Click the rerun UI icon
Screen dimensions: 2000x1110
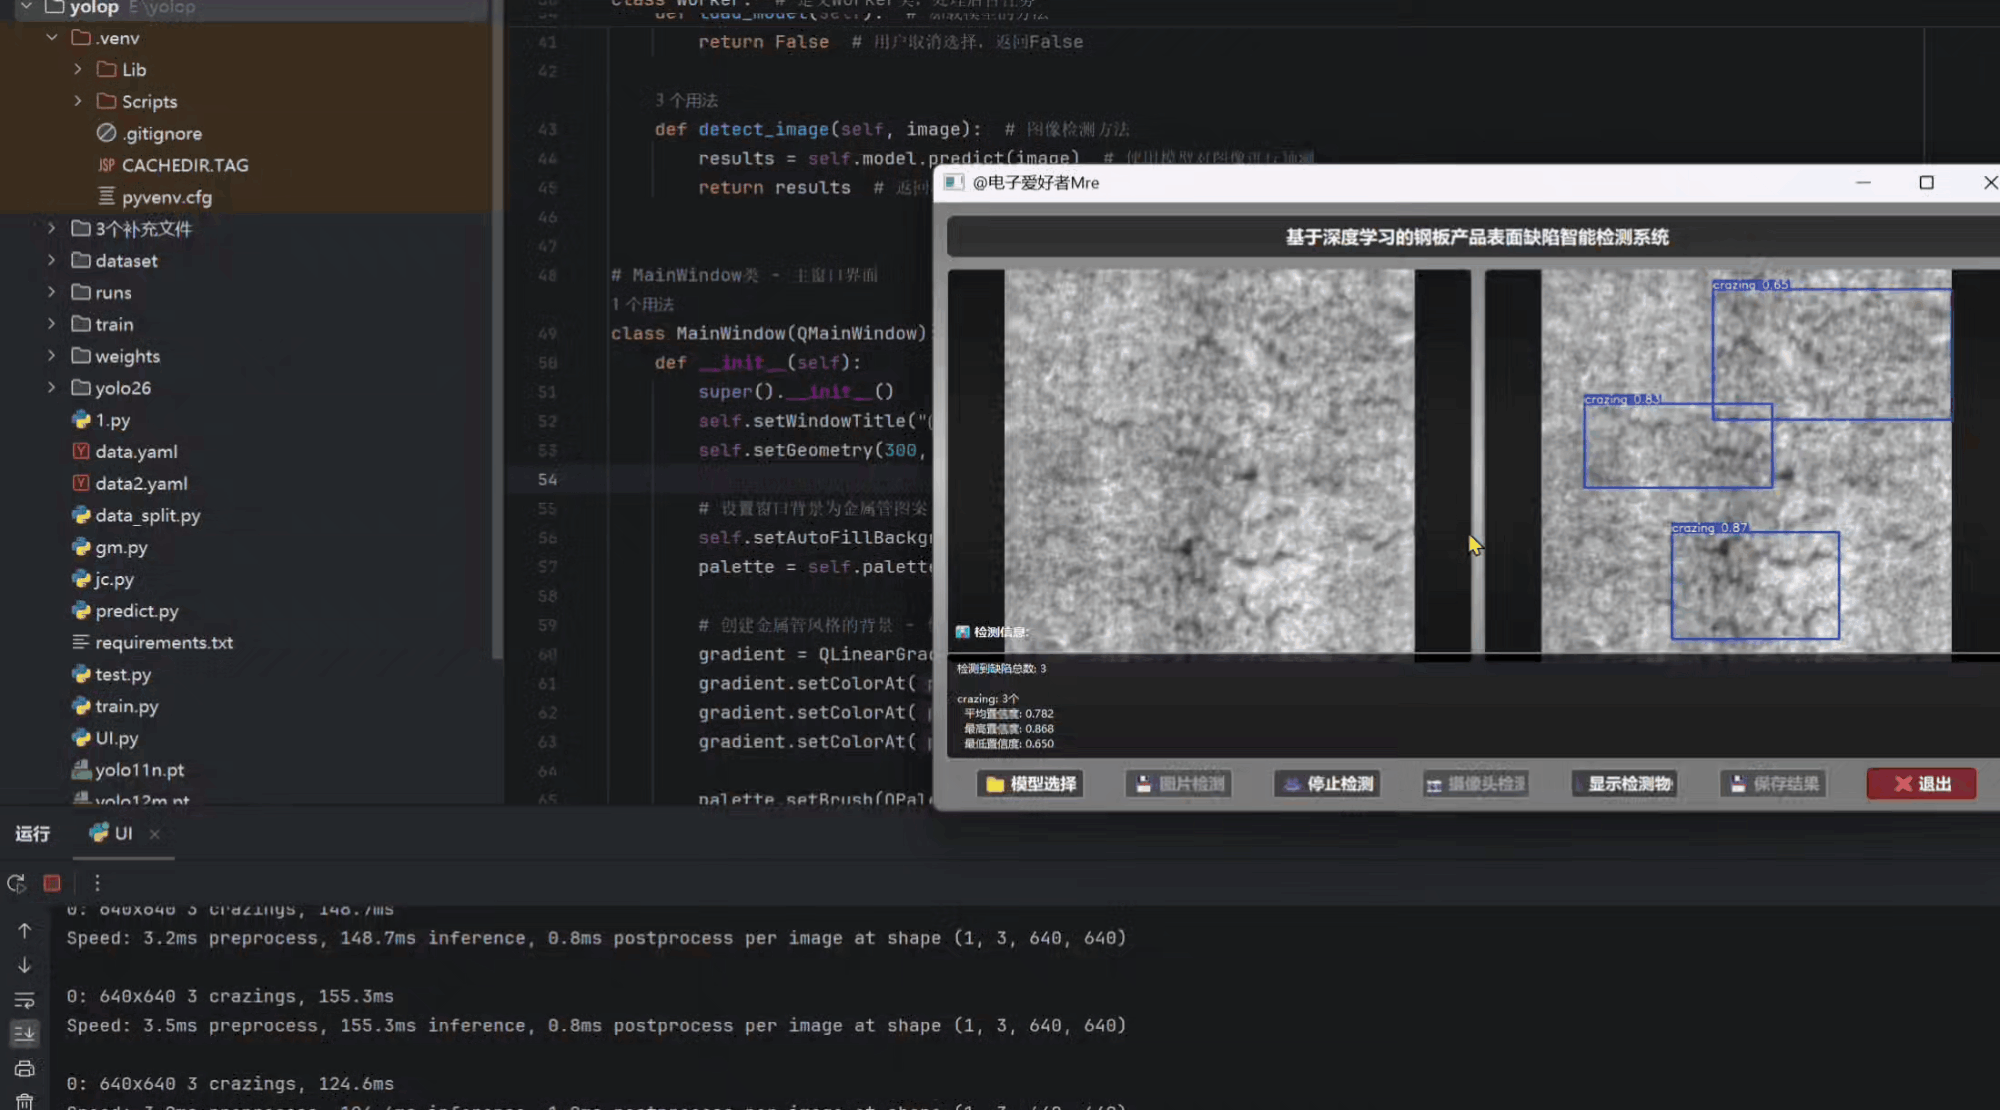tap(16, 884)
